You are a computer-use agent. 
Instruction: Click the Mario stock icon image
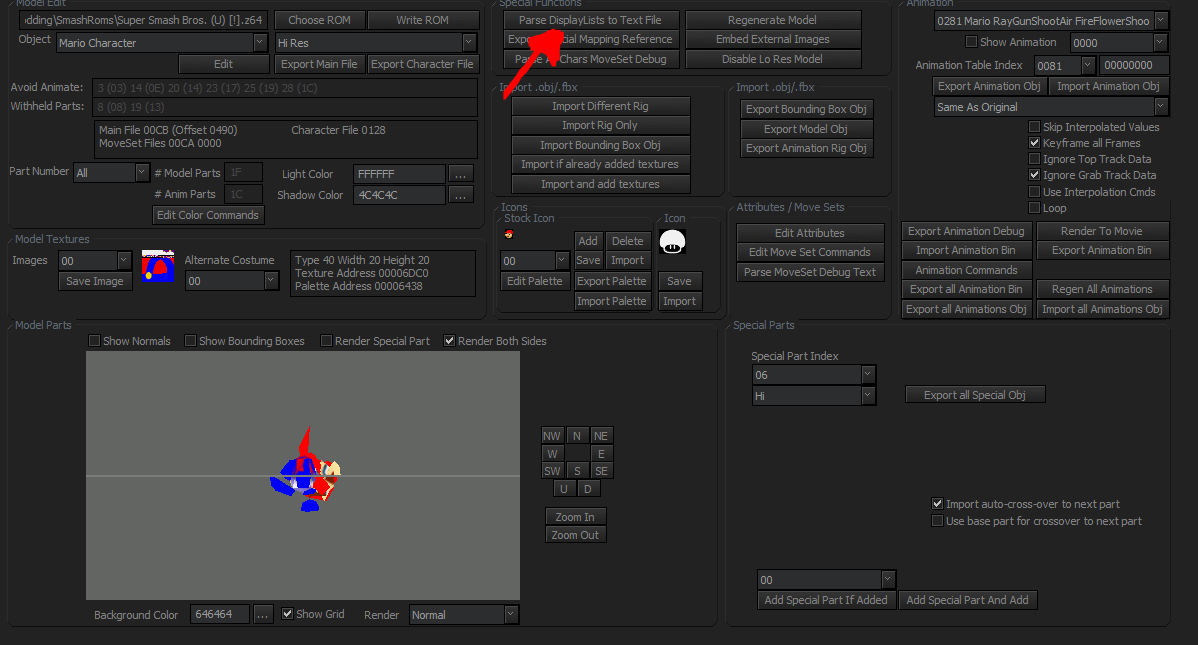(x=509, y=235)
